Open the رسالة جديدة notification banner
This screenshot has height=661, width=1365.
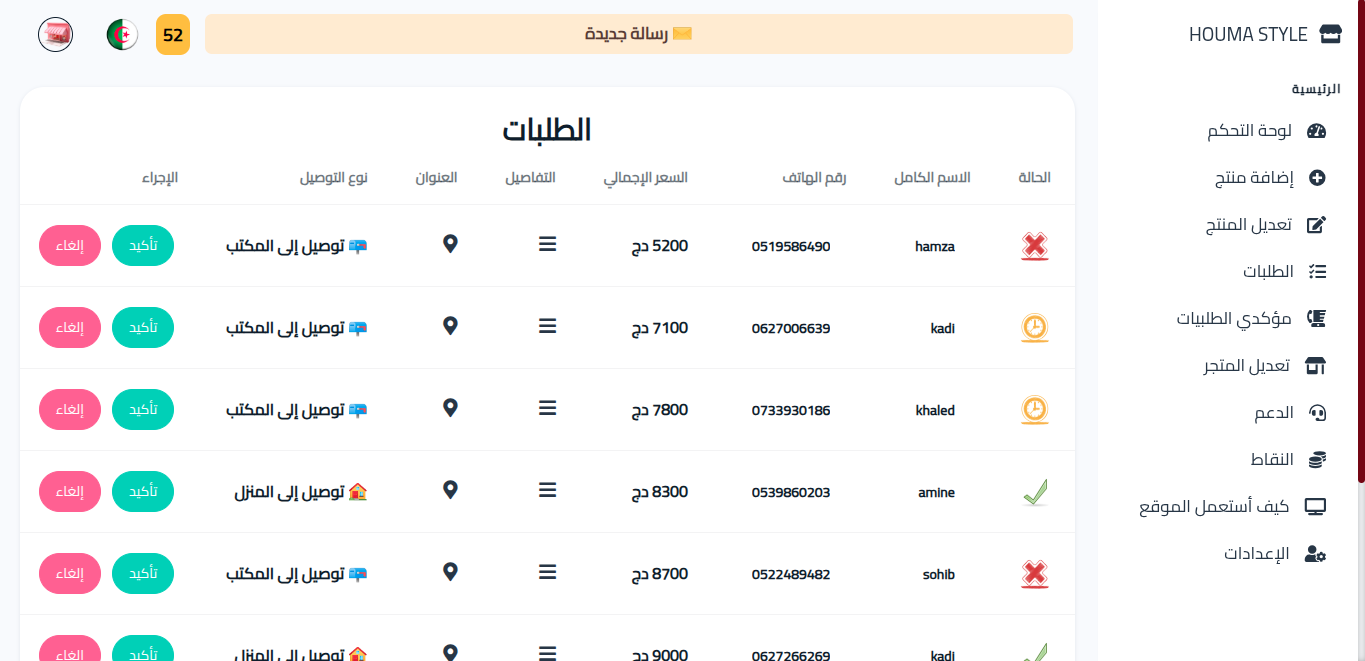[639, 34]
